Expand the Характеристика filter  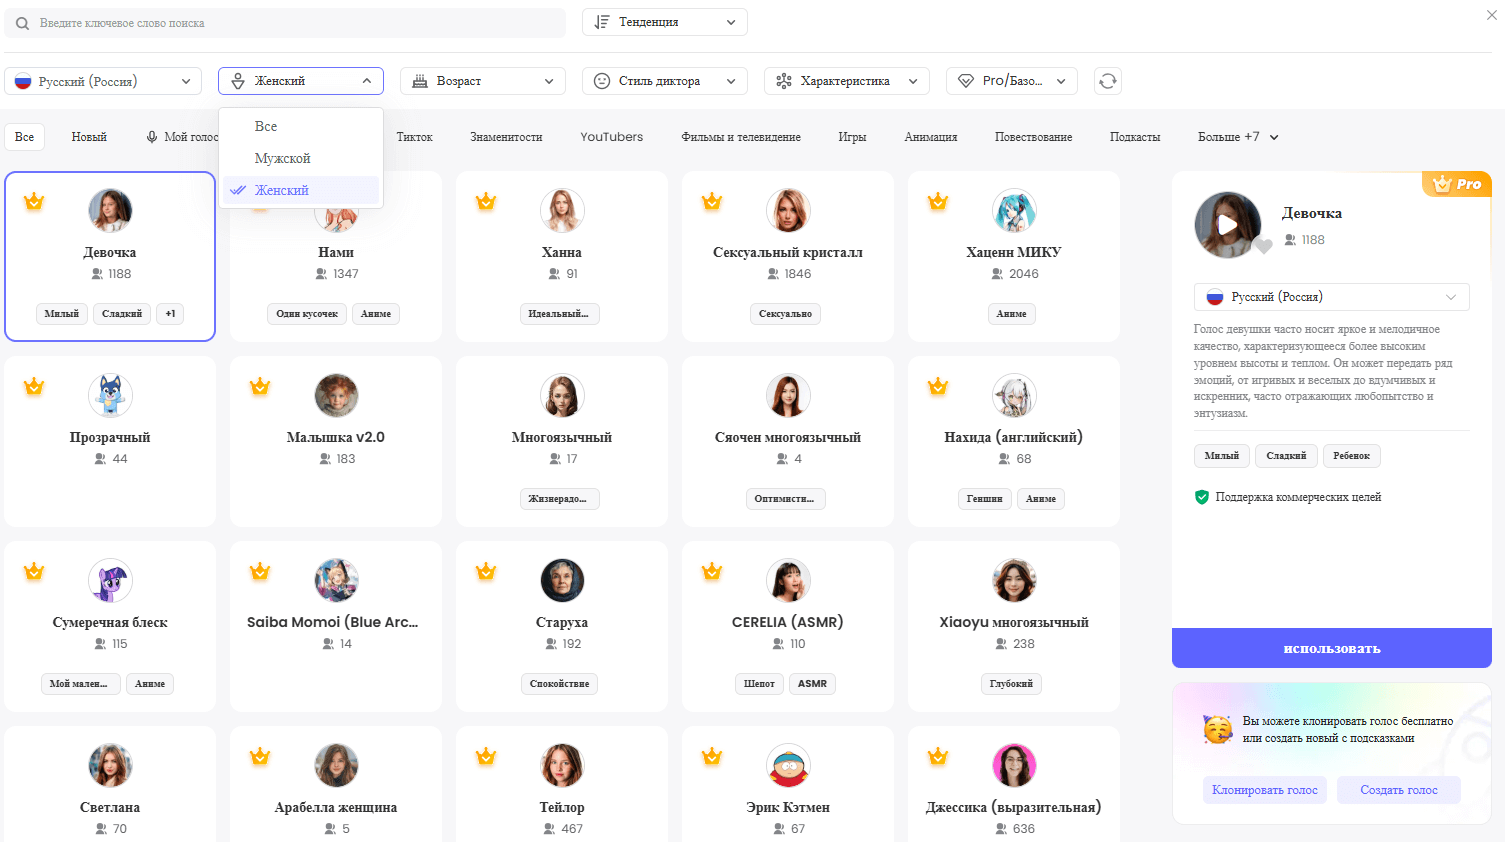coord(847,81)
